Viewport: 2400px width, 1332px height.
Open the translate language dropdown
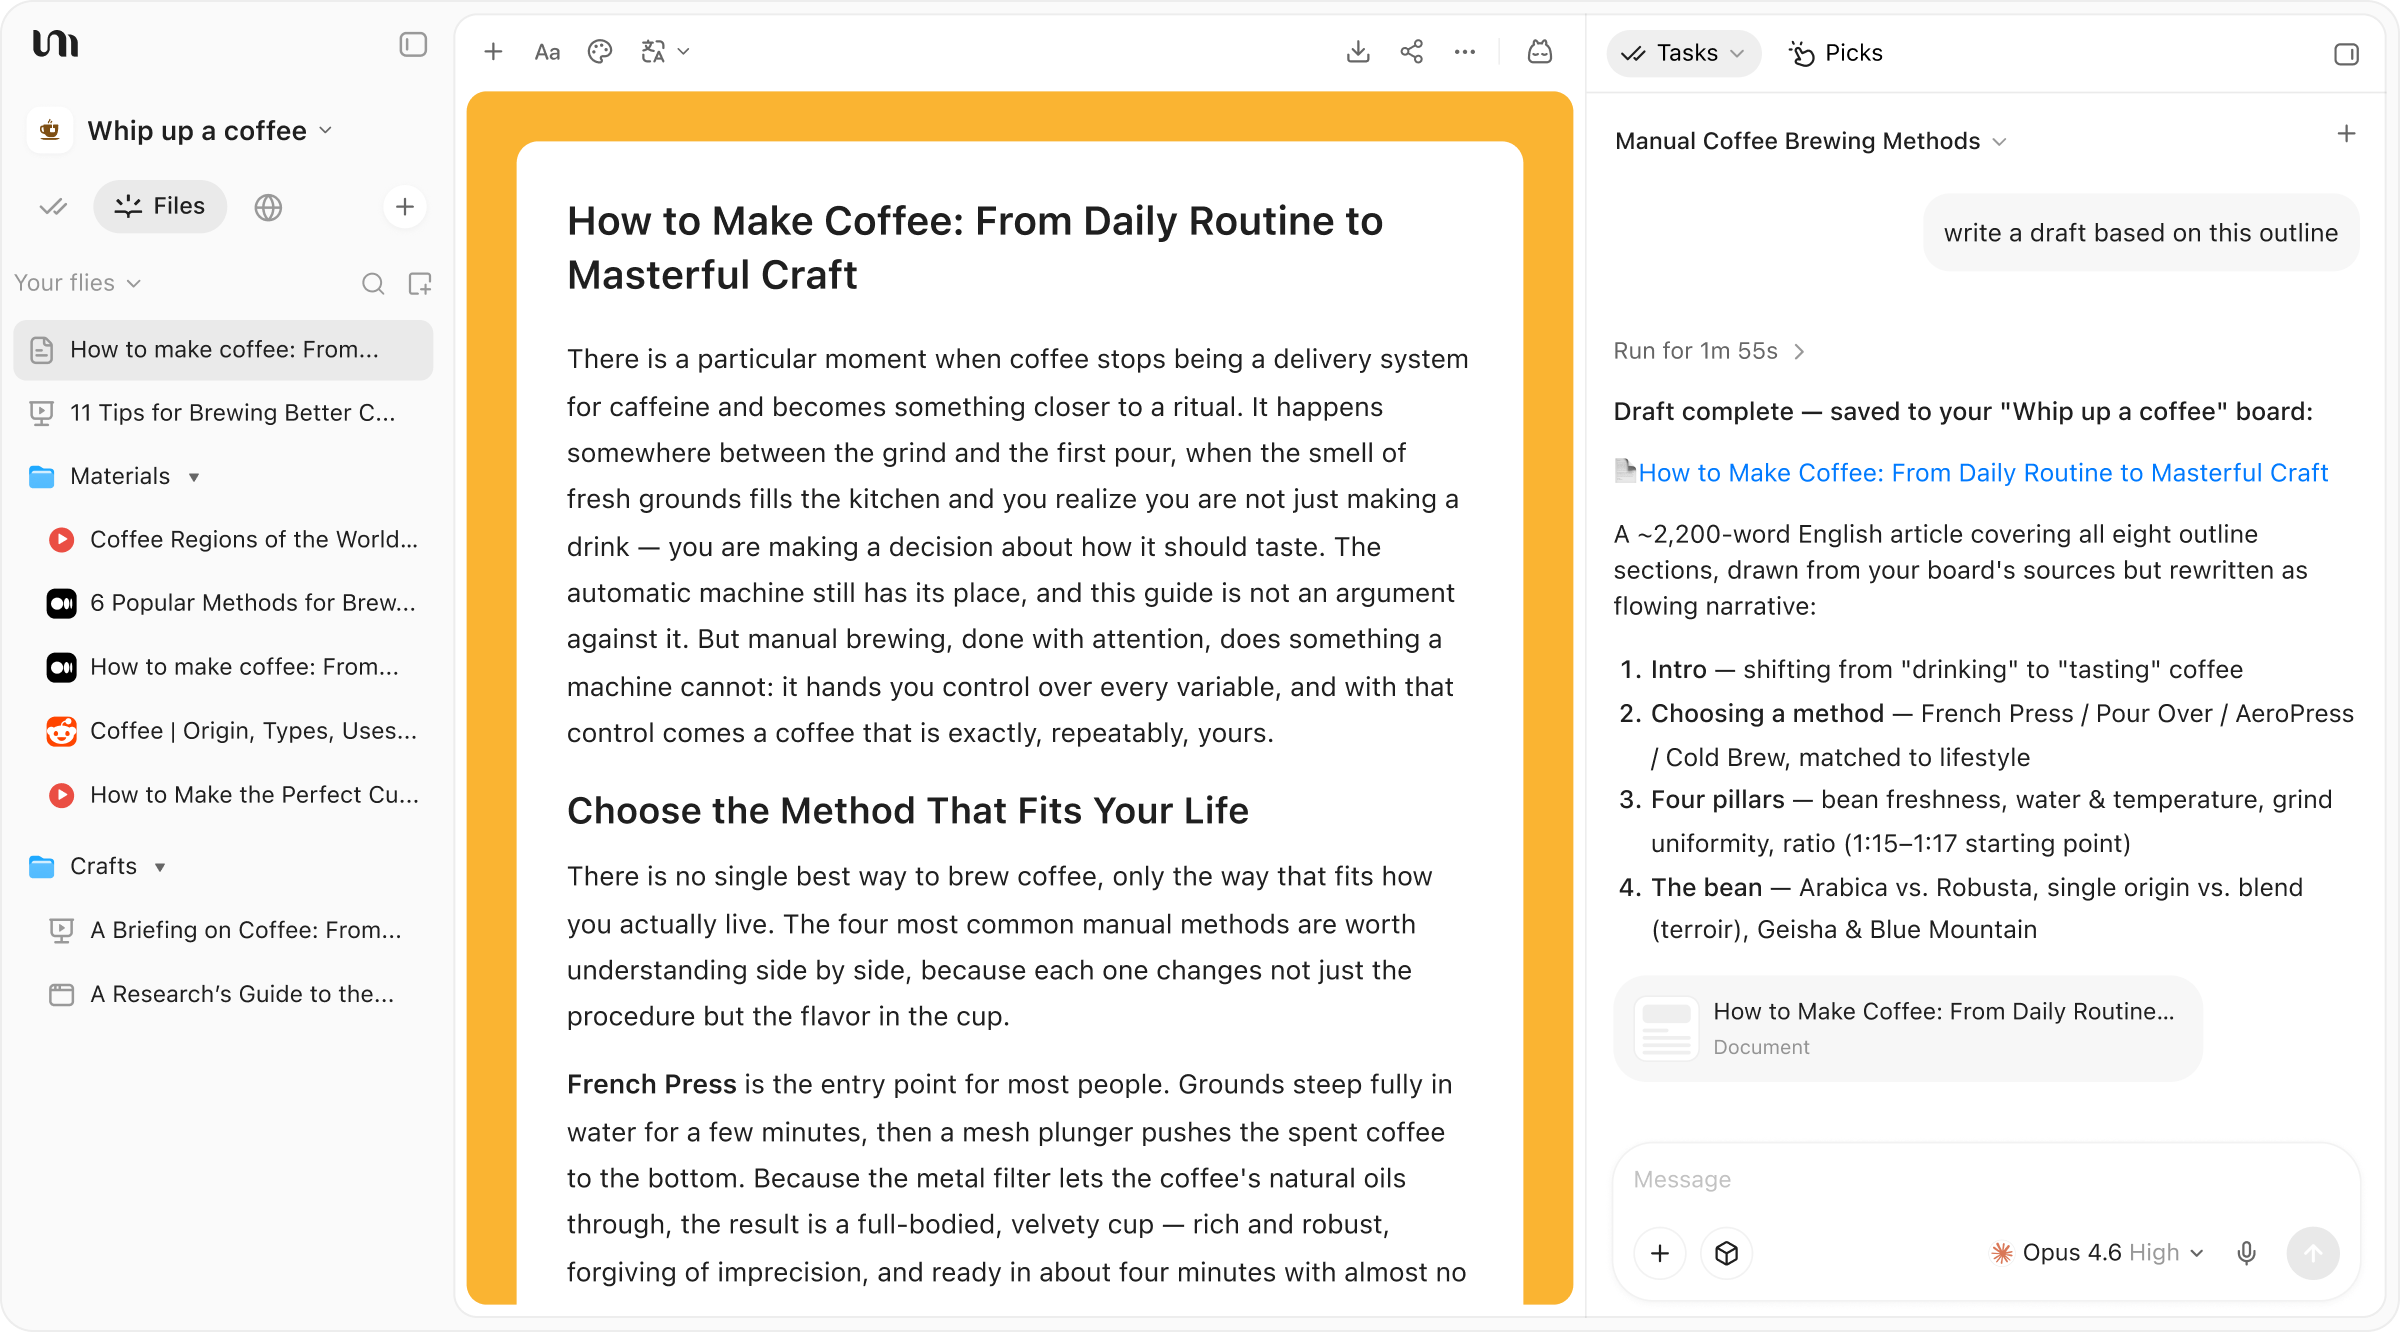[x=665, y=52]
